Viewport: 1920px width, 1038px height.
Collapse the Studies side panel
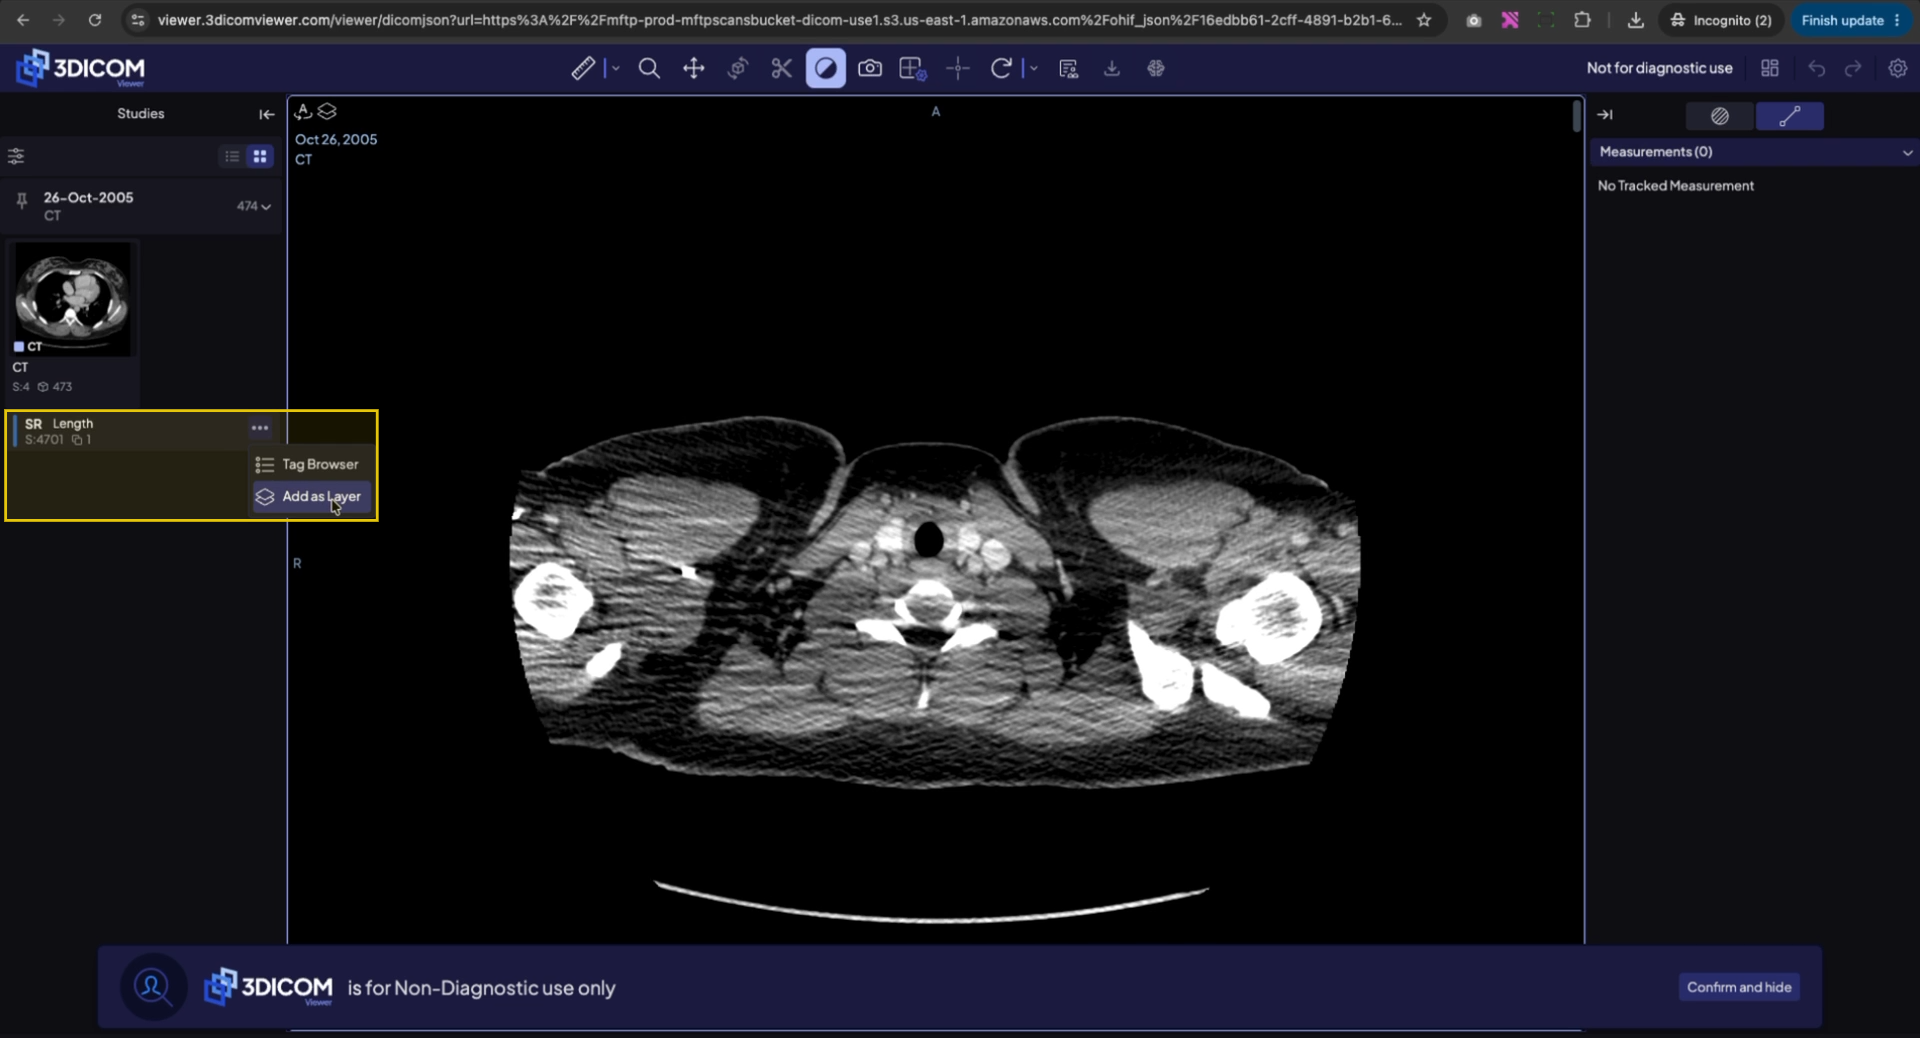click(266, 114)
